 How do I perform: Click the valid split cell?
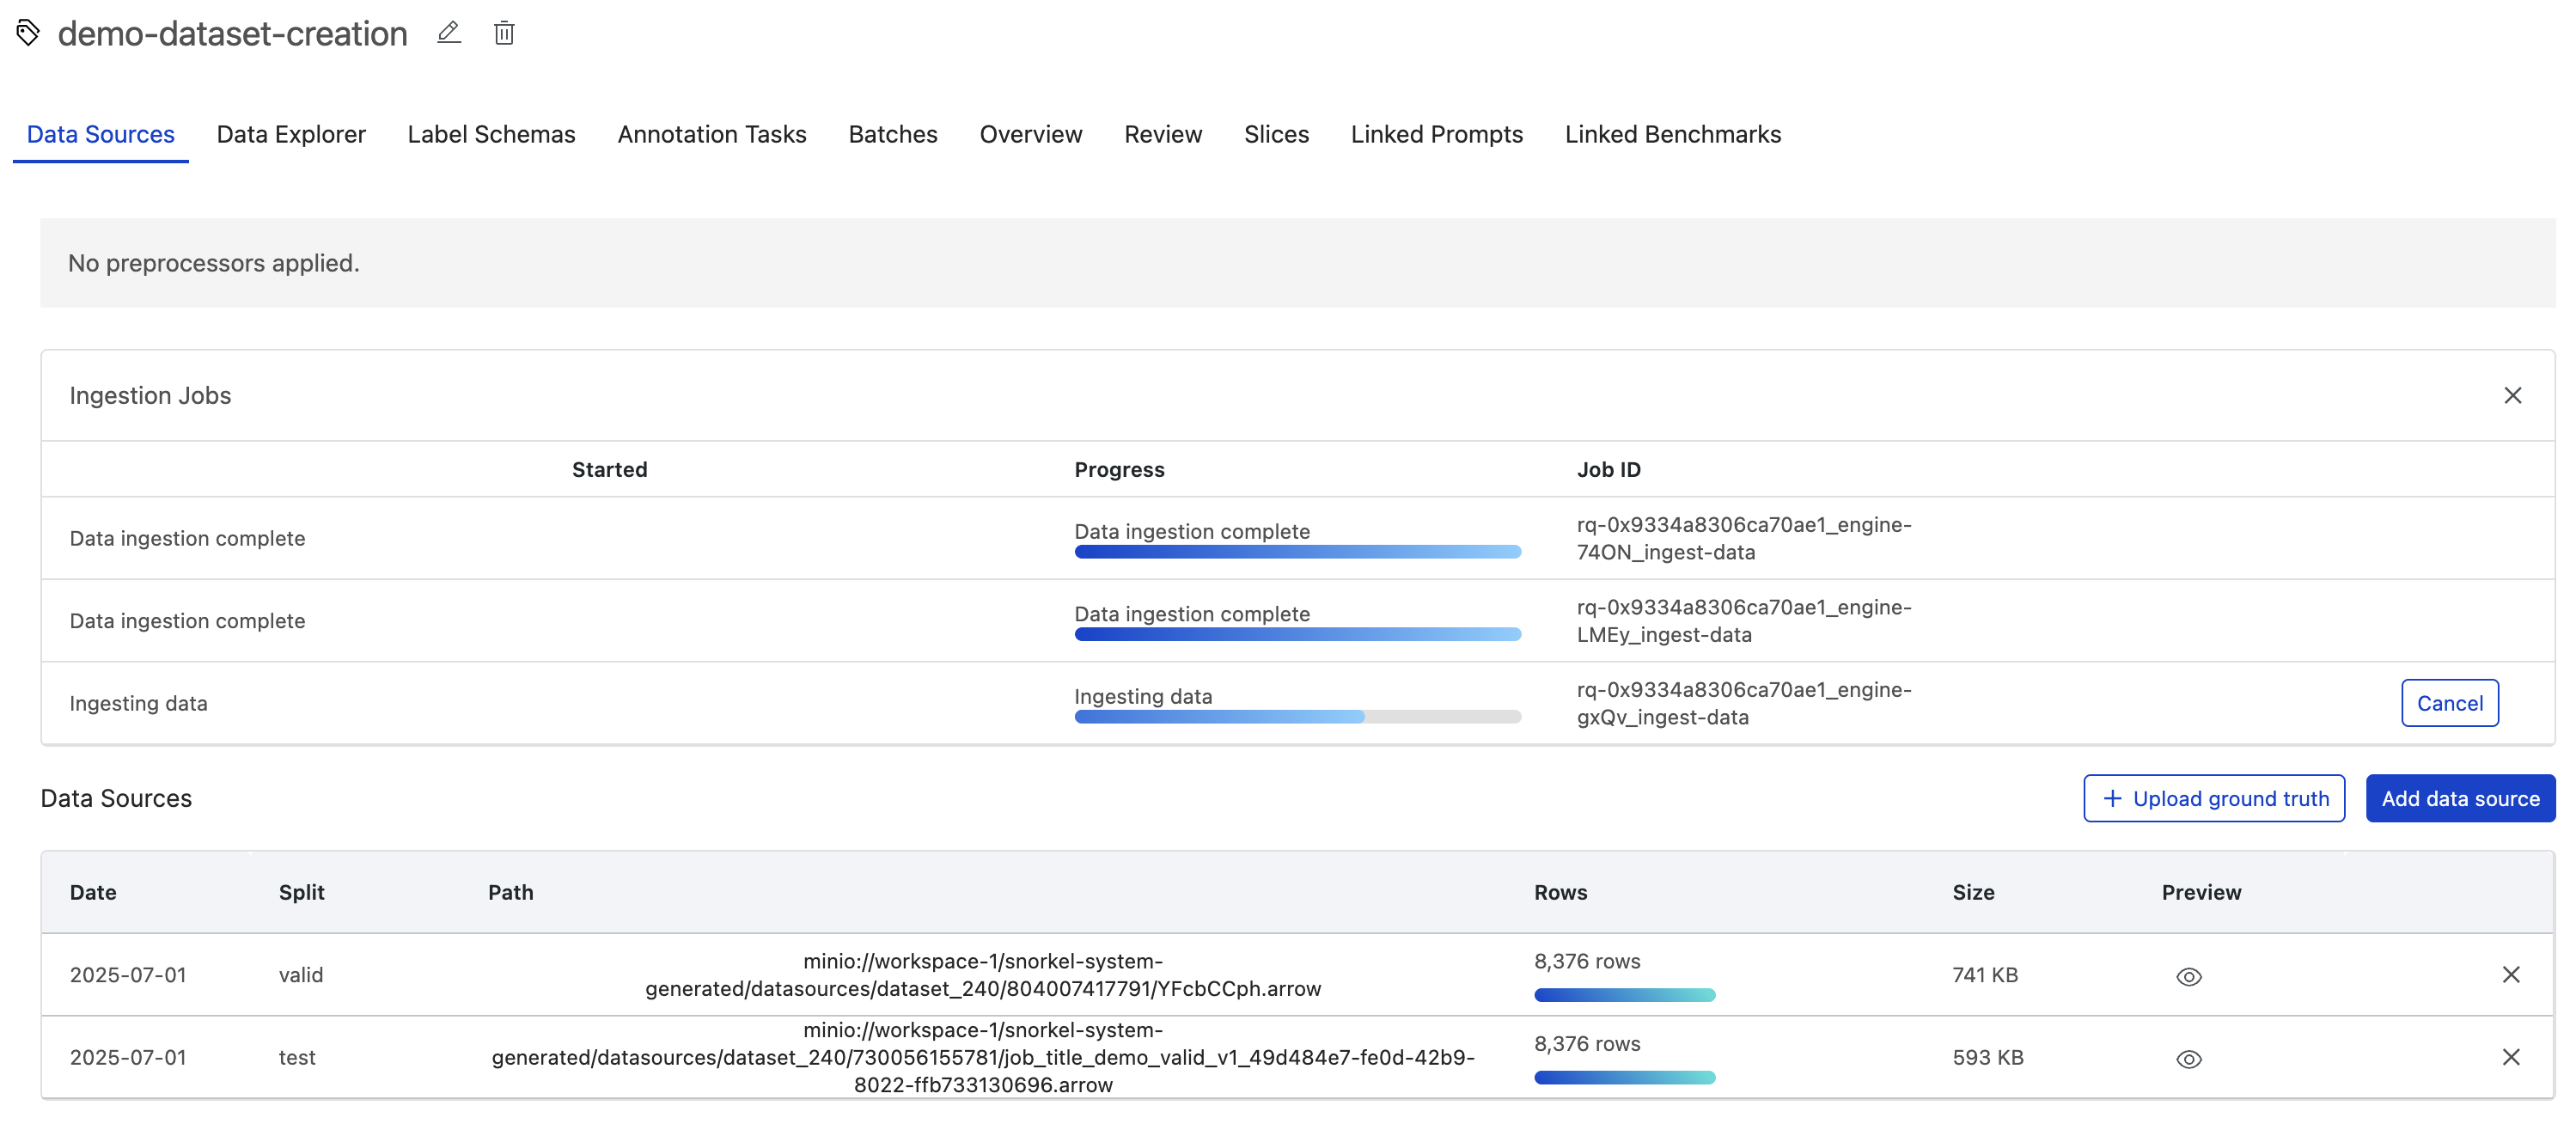tap(300, 974)
